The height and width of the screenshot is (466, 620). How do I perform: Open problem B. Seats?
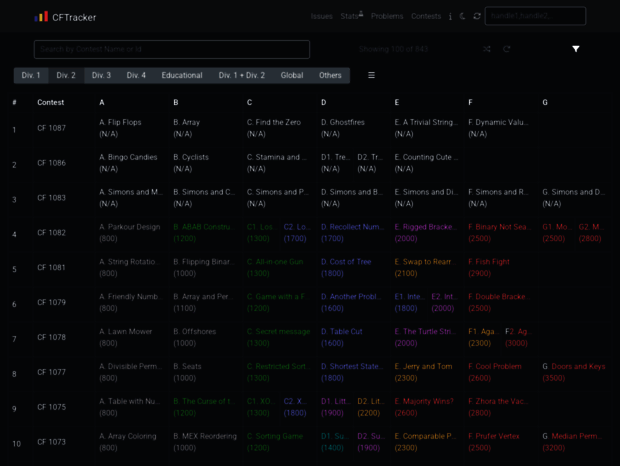(x=187, y=366)
